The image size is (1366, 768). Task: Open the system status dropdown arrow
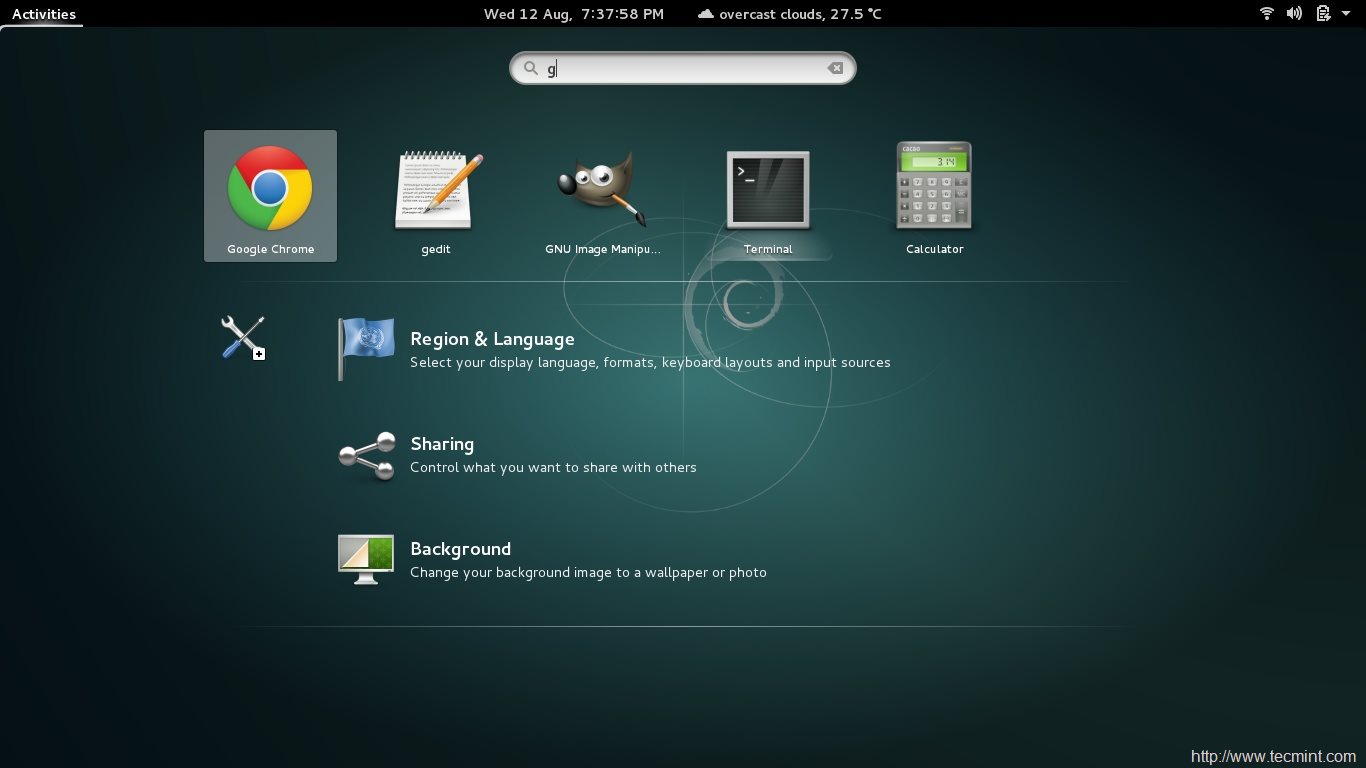(1345, 13)
